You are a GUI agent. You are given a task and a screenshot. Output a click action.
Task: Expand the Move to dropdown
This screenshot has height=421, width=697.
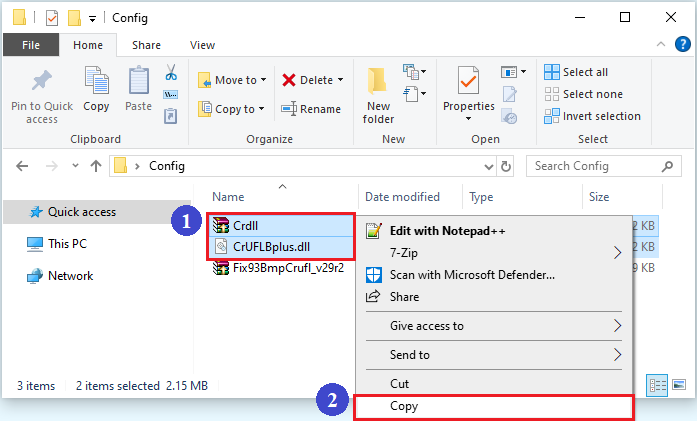(x=264, y=80)
